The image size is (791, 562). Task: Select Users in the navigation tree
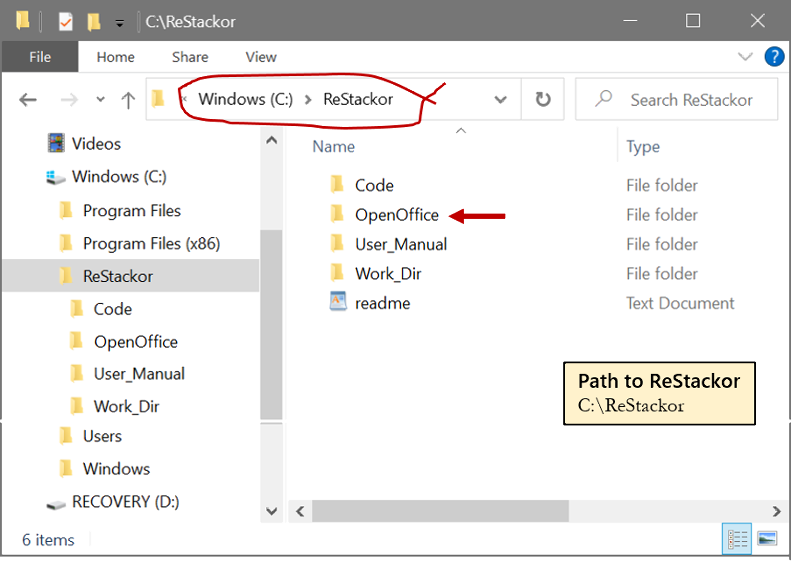pyautogui.click(x=102, y=436)
